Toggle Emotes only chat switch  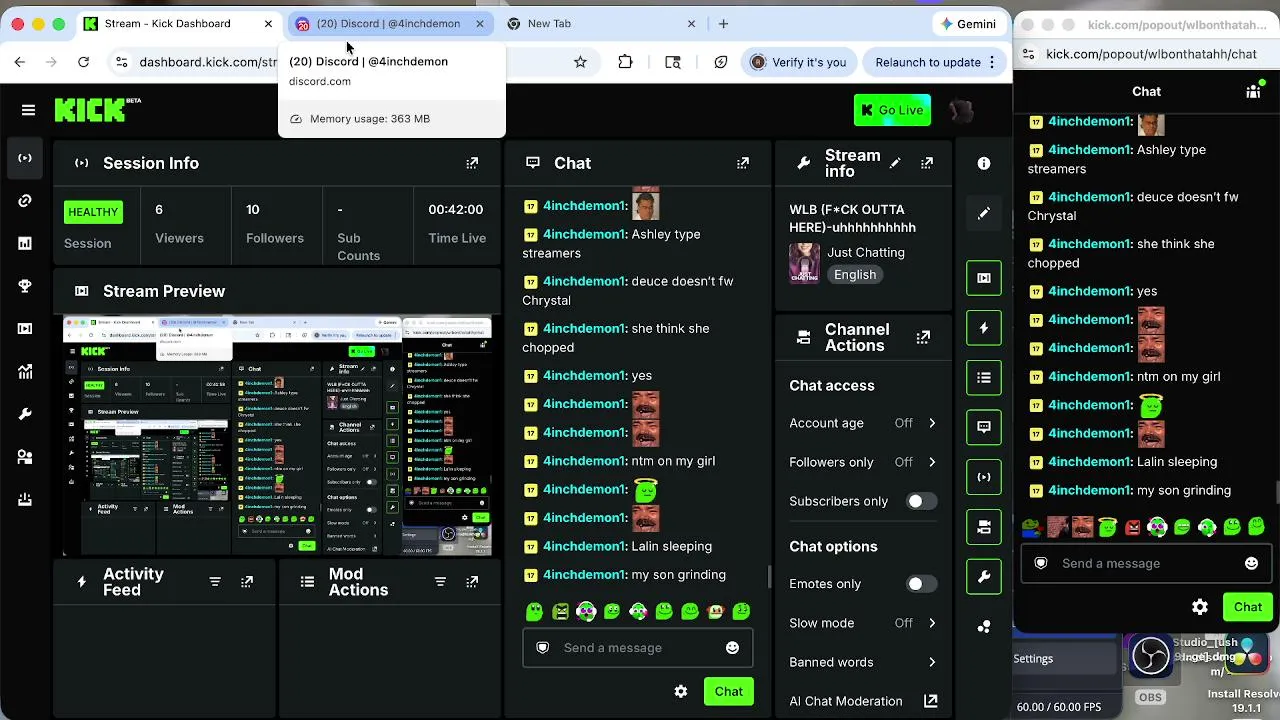(x=921, y=584)
